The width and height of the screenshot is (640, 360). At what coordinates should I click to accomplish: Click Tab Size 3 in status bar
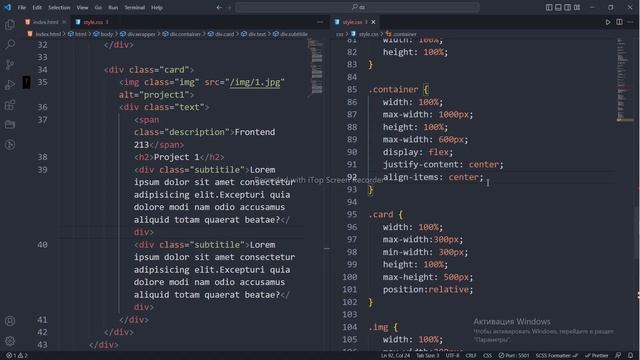pyautogui.click(x=427, y=356)
